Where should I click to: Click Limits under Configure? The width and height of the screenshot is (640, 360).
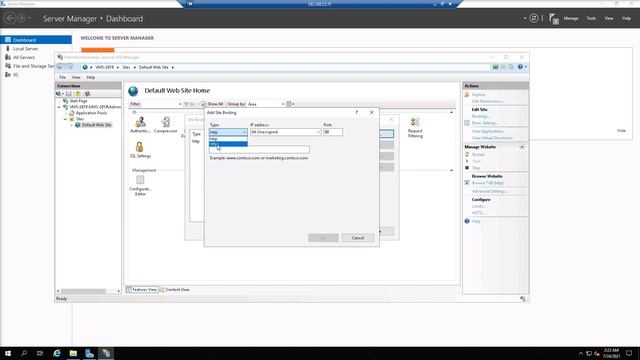click(x=478, y=206)
